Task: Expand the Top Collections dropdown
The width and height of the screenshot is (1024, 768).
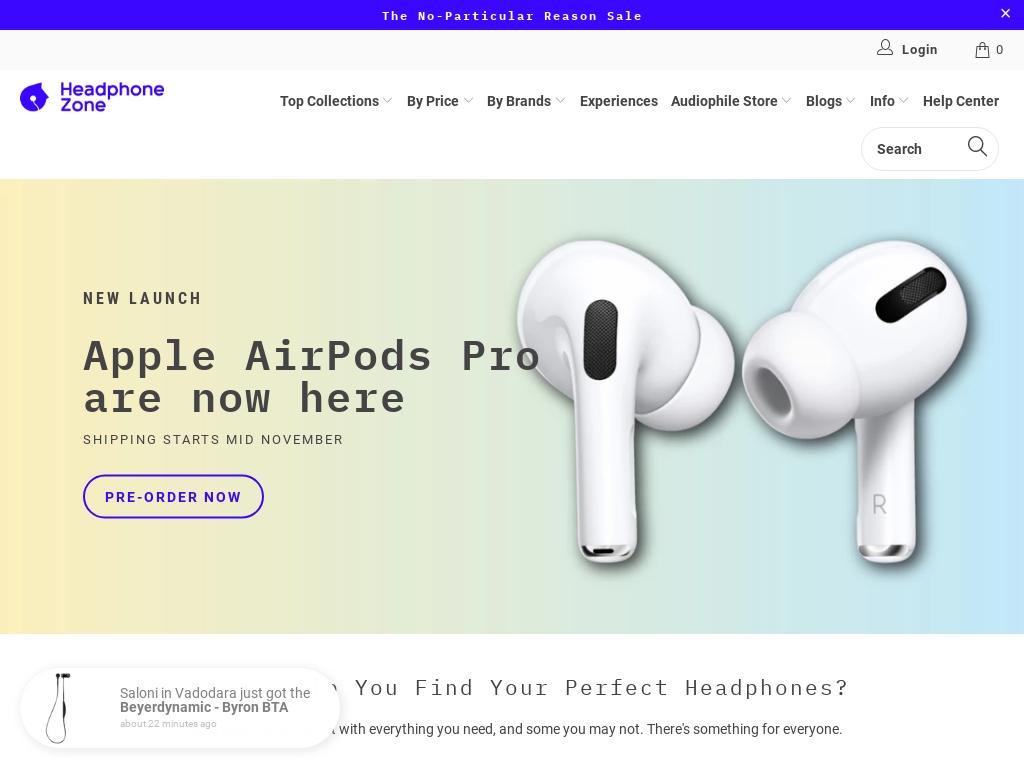Action: (336, 101)
